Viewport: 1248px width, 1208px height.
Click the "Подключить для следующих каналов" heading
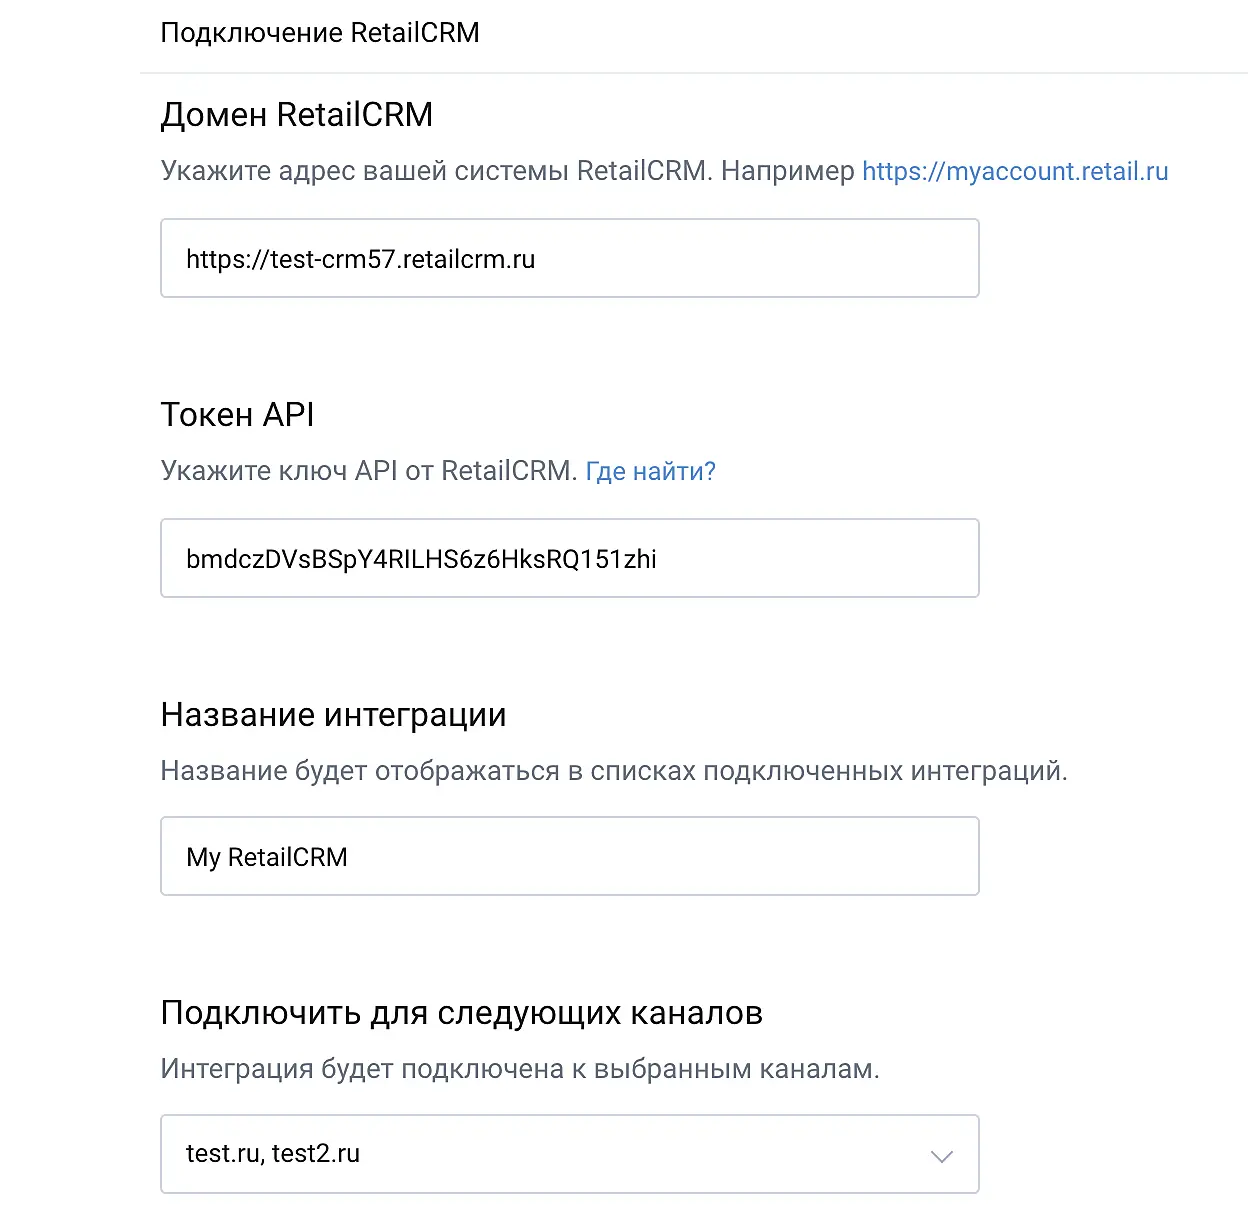[x=461, y=1013]
